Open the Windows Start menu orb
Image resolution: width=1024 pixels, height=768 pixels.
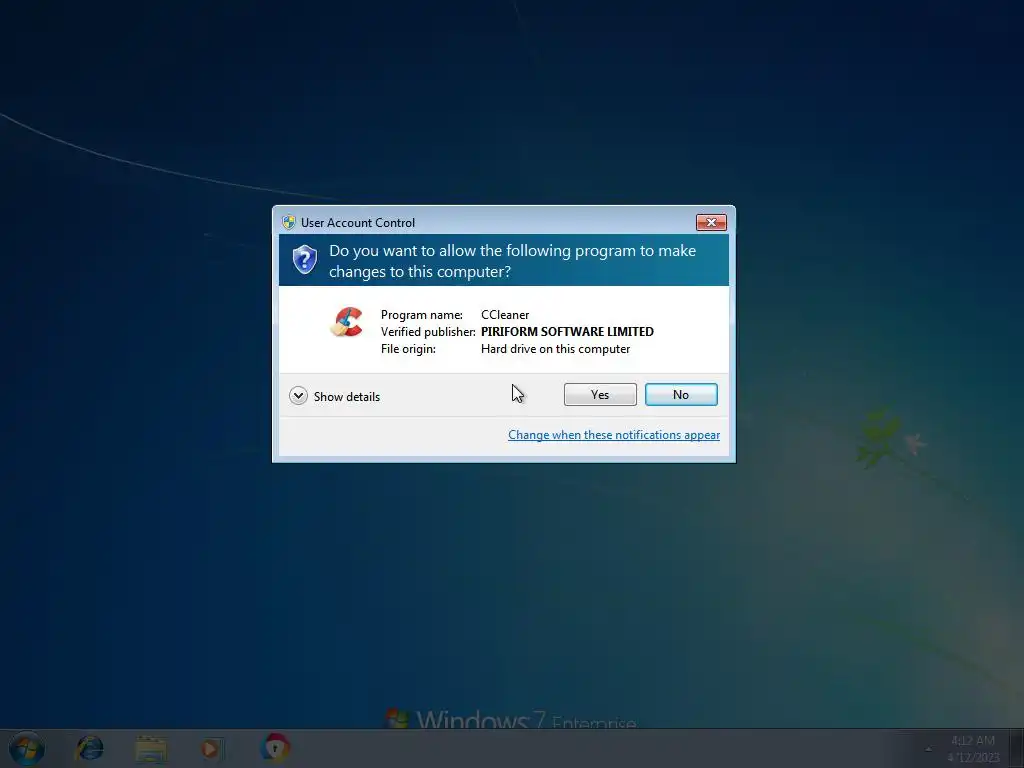[26, 748]
